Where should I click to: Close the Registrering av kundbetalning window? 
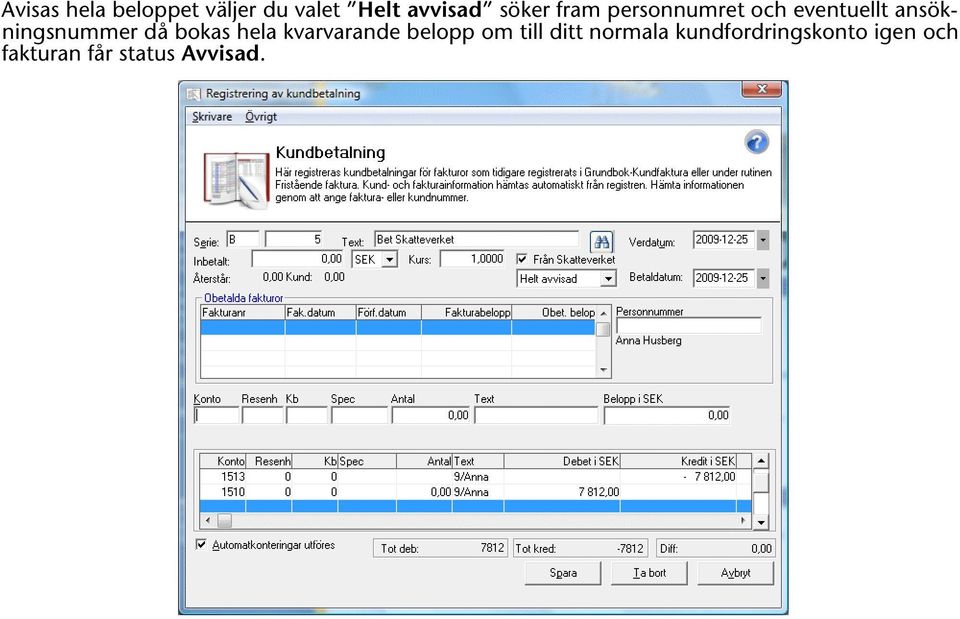[x=761, y=89]
